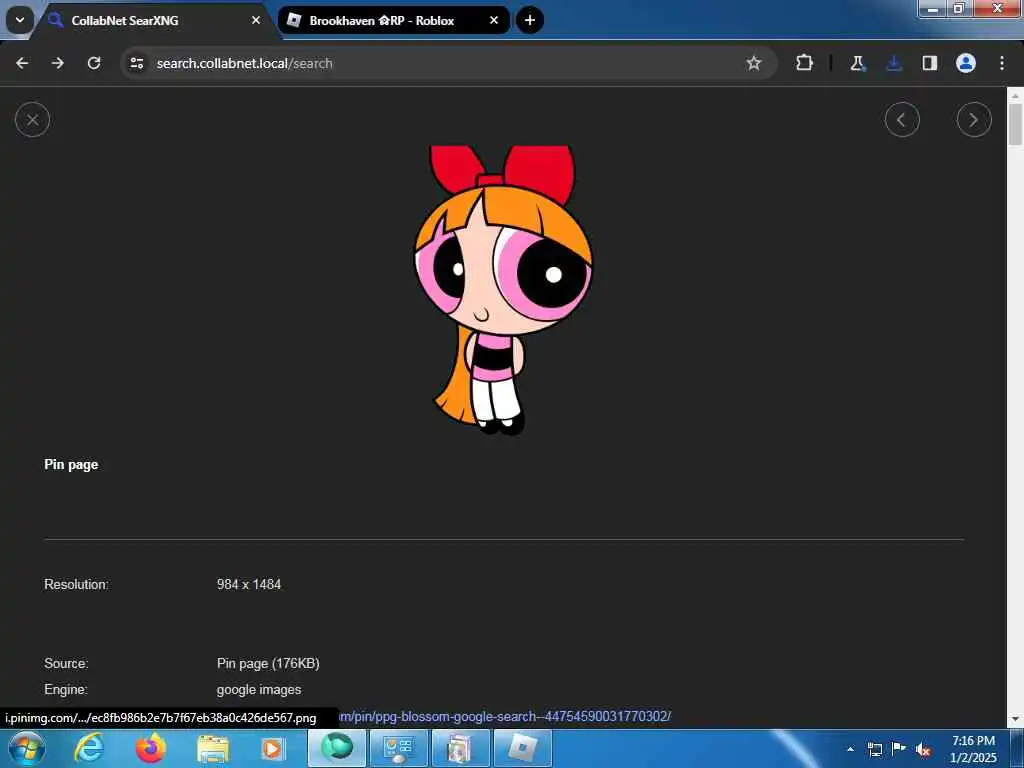Click the Pin page title
This screenshot has height=768, width=1024.
click(x=71, y=464)
